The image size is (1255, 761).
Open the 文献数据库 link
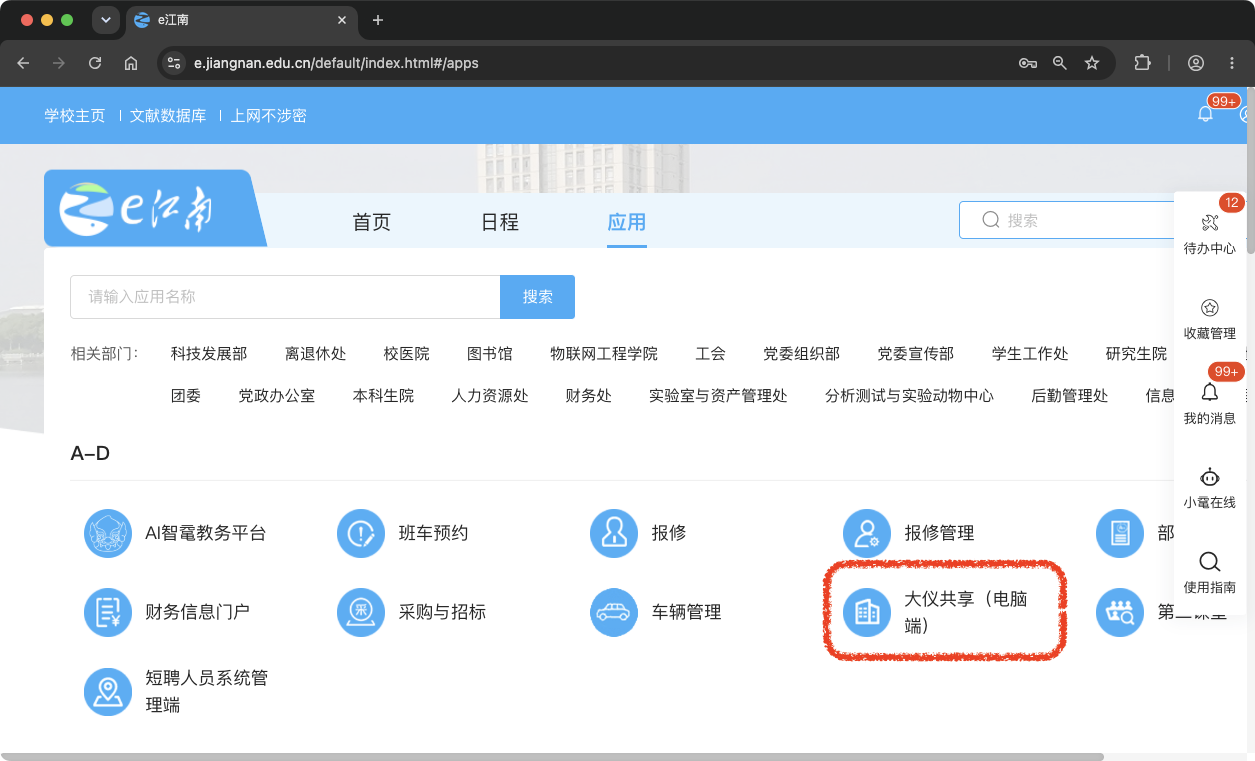click(x=168, y=116)
